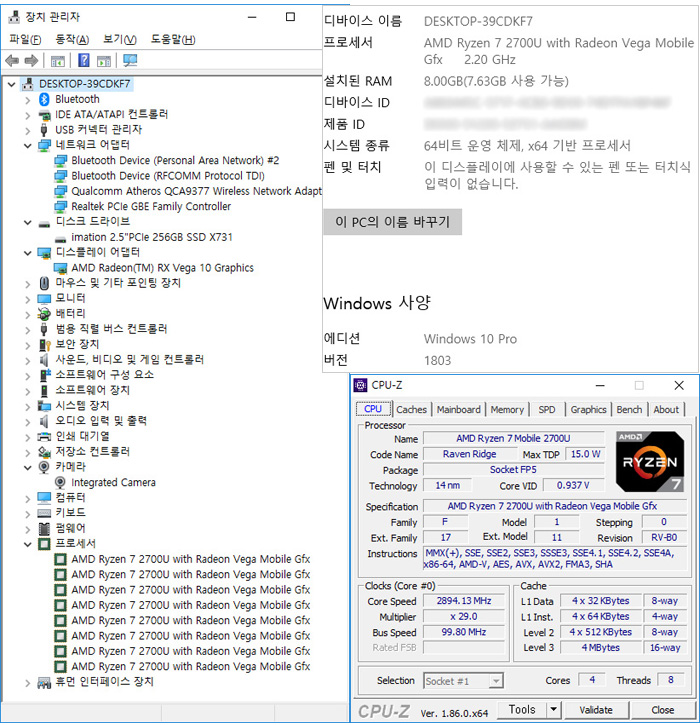Click the 네트워크 어댑터 category icon
The width and height of the screenshot is (700, 725).
(x=44, y=145)
